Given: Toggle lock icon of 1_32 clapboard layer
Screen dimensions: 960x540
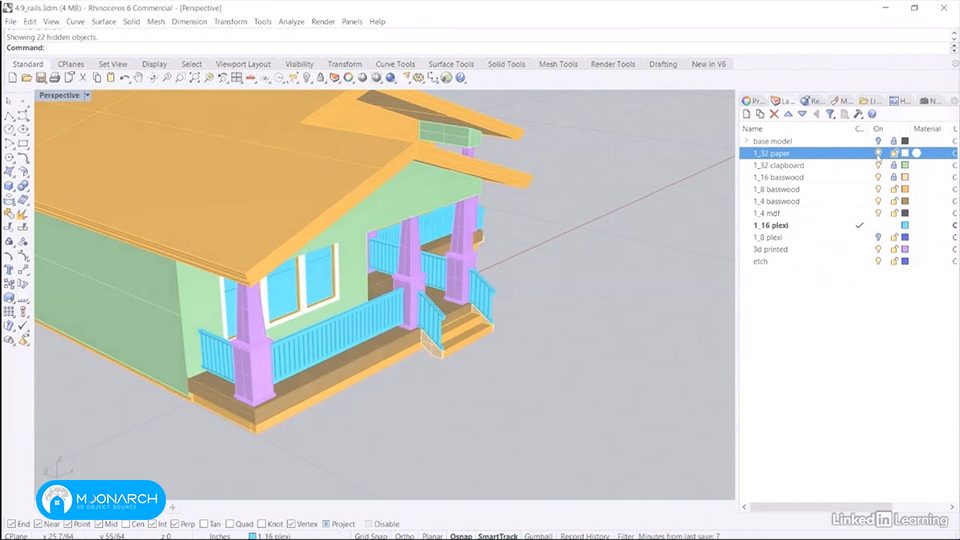Looking at the screenshot, I should [894, 165].
